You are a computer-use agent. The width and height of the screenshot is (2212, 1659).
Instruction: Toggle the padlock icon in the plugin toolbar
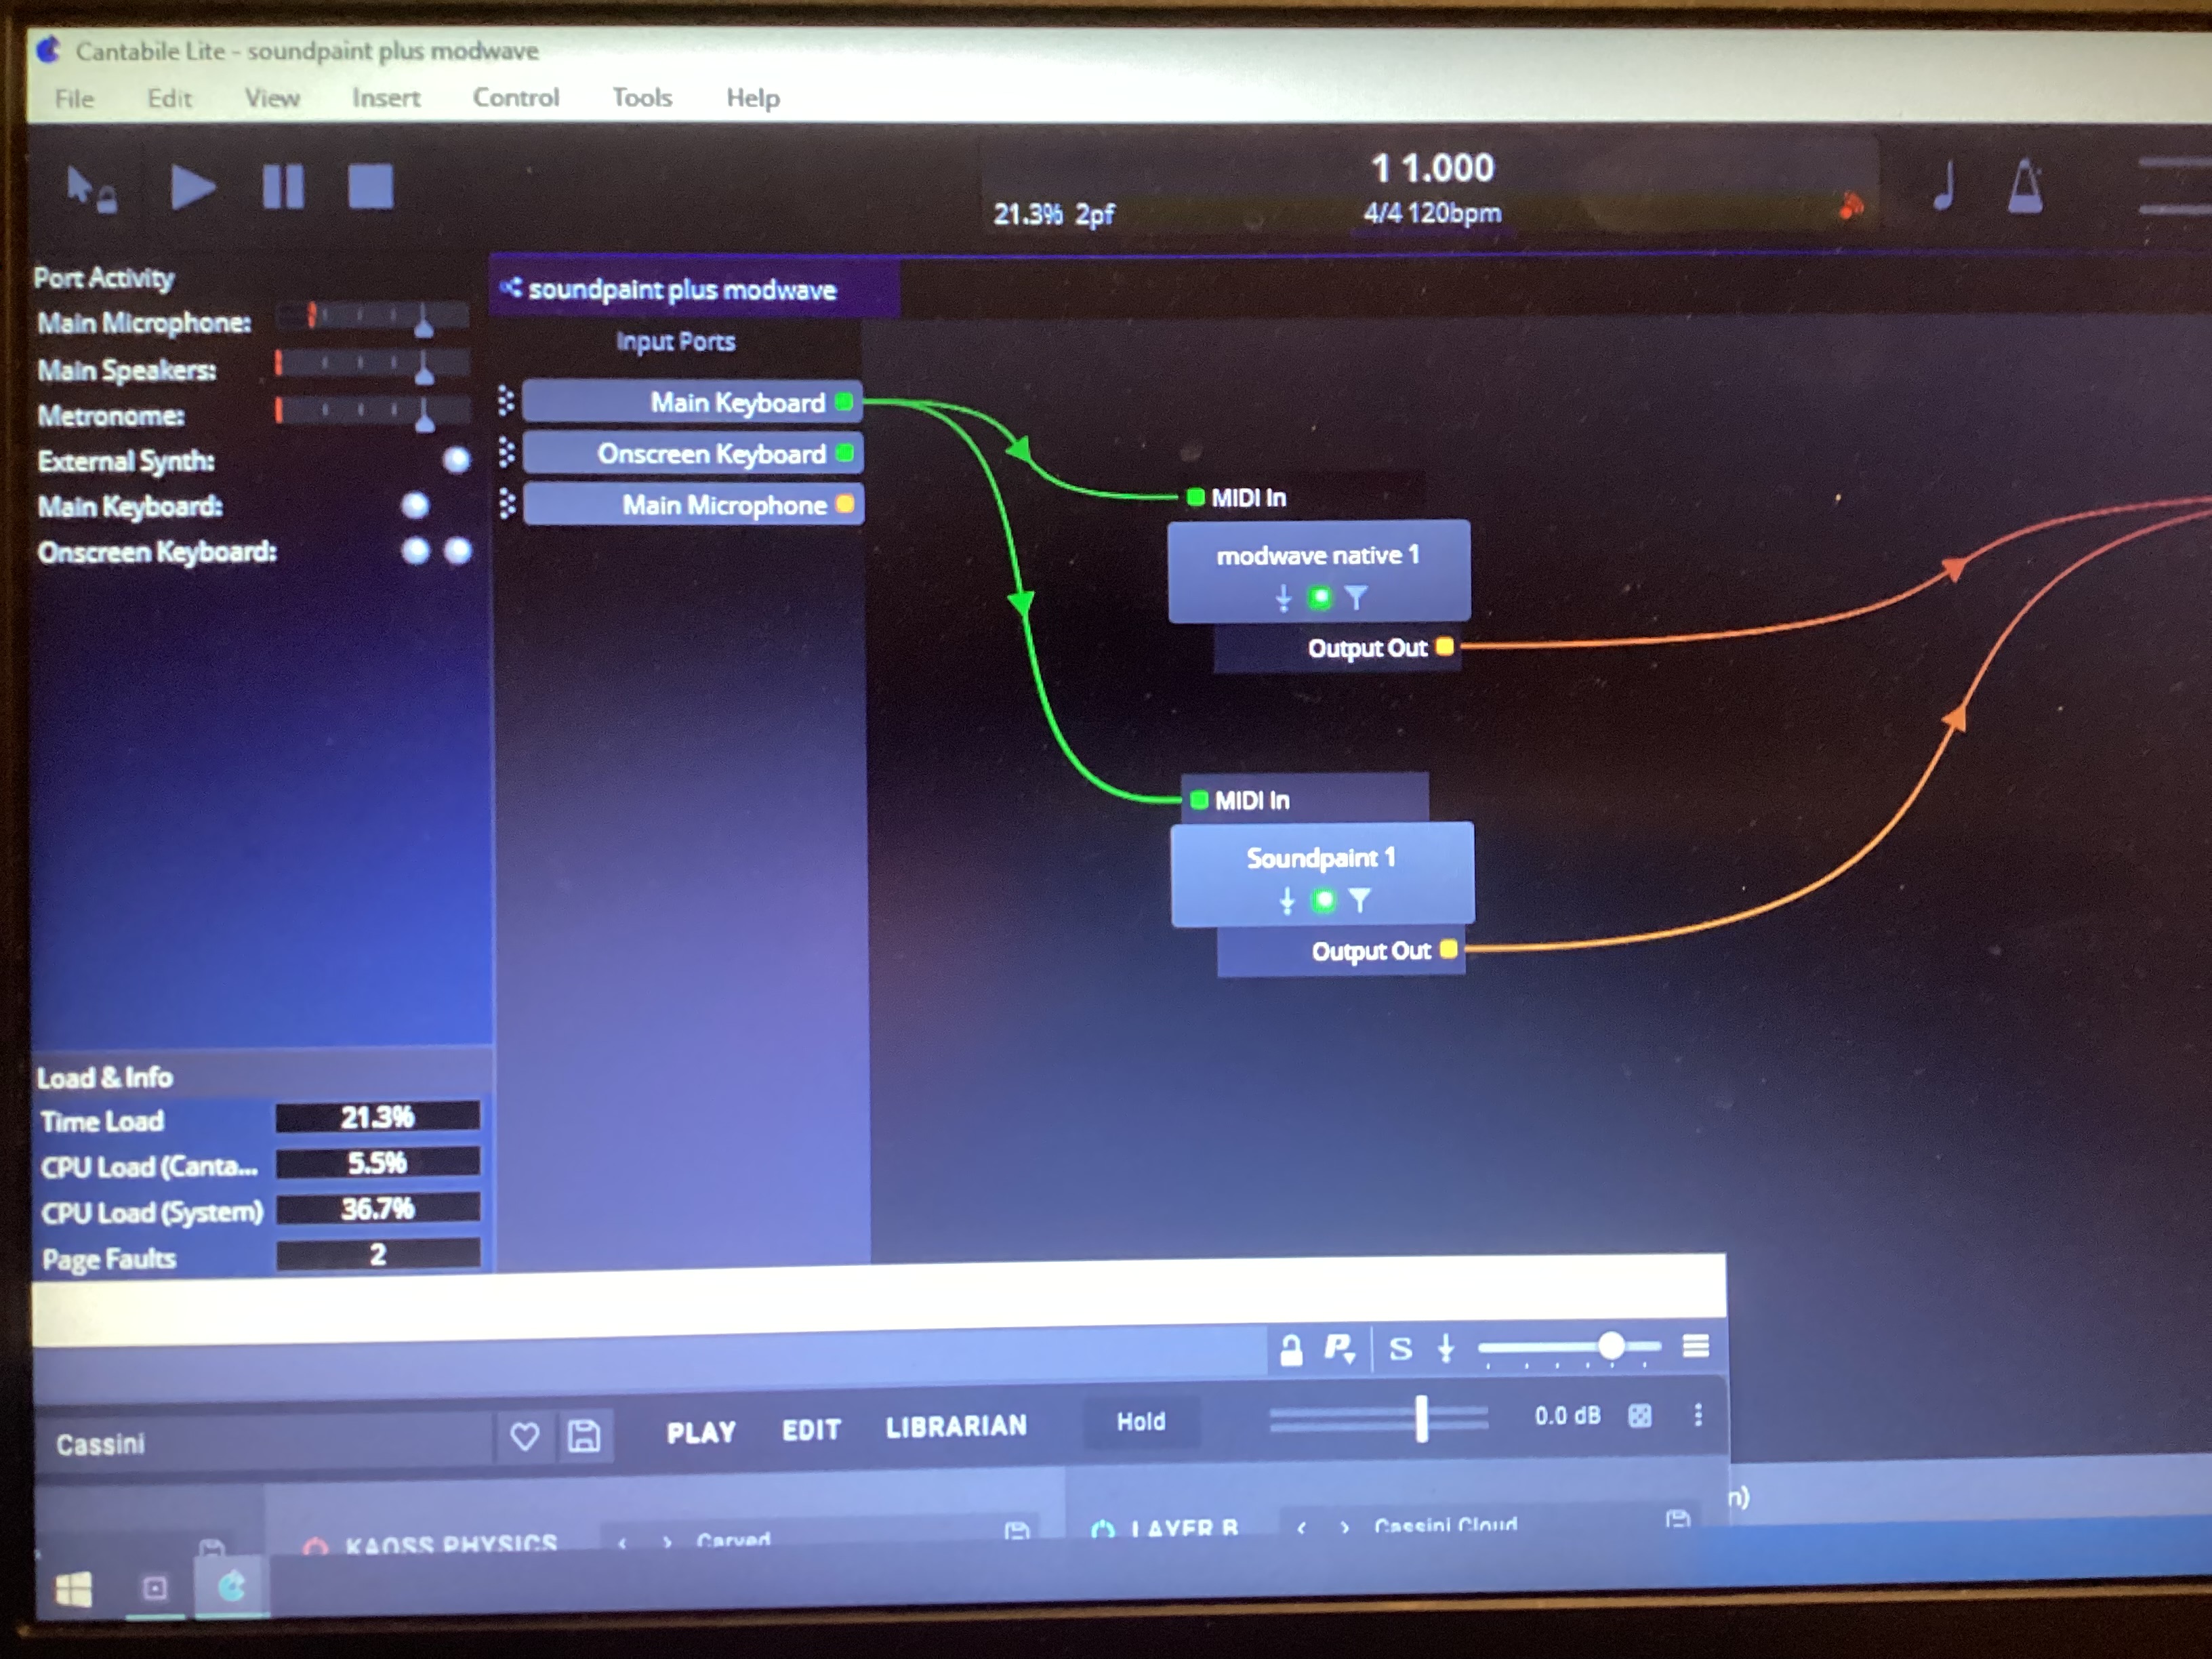pos(1291,1350)
